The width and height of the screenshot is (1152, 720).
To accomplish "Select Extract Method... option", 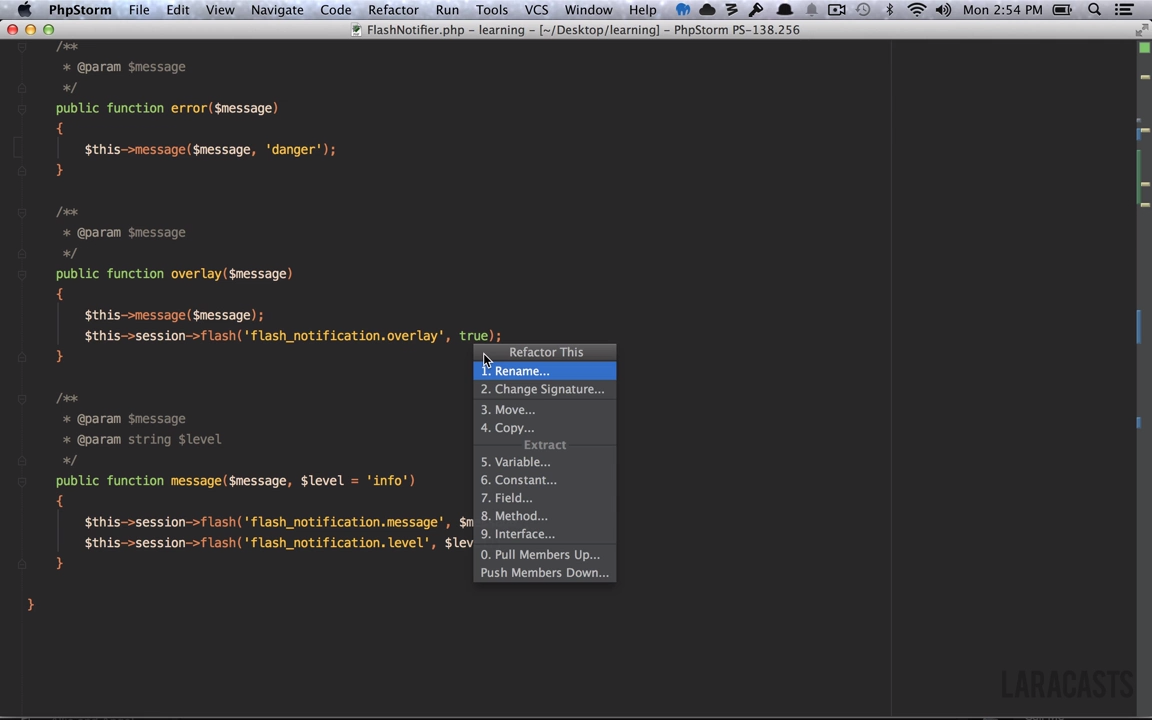I will (544, 516).
